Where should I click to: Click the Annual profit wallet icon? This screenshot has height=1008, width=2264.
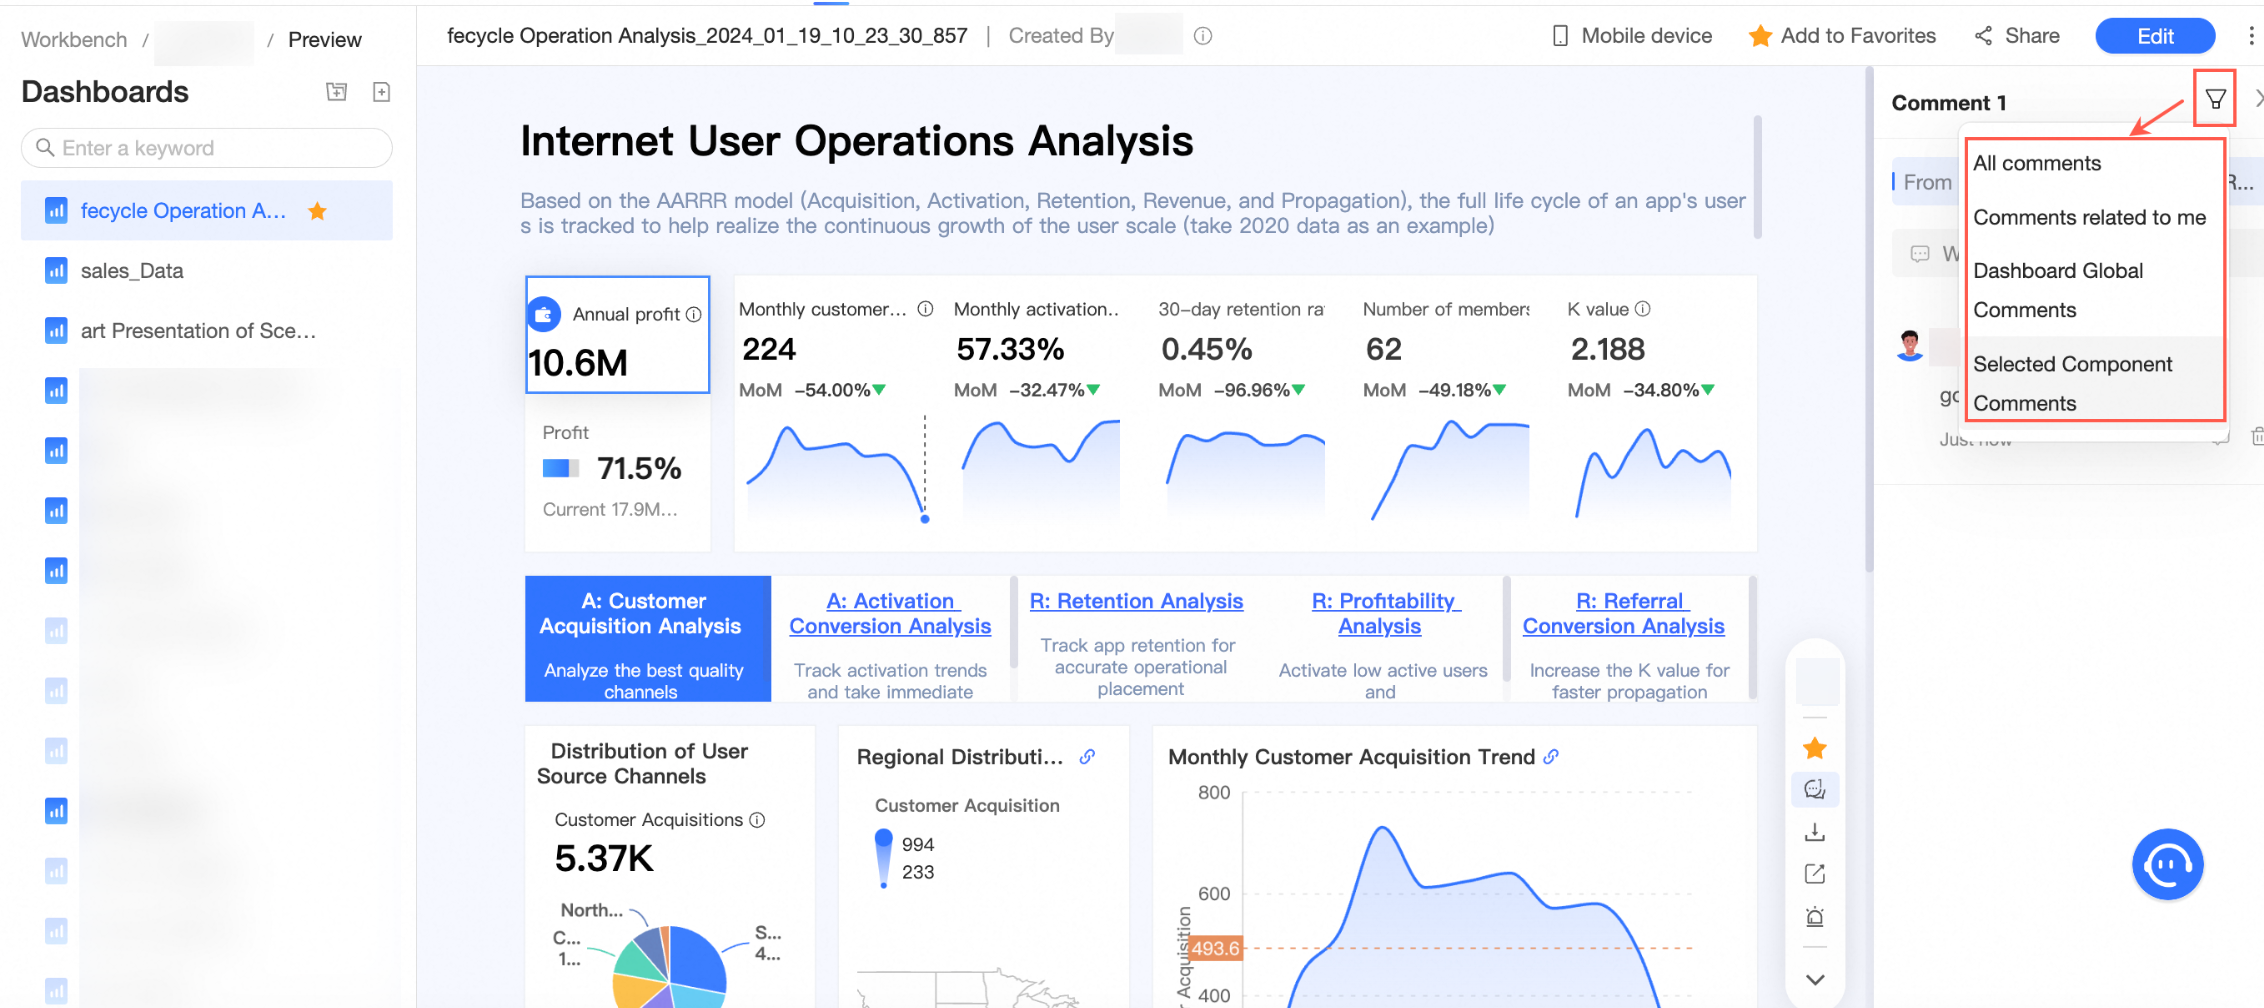point(544,314)
